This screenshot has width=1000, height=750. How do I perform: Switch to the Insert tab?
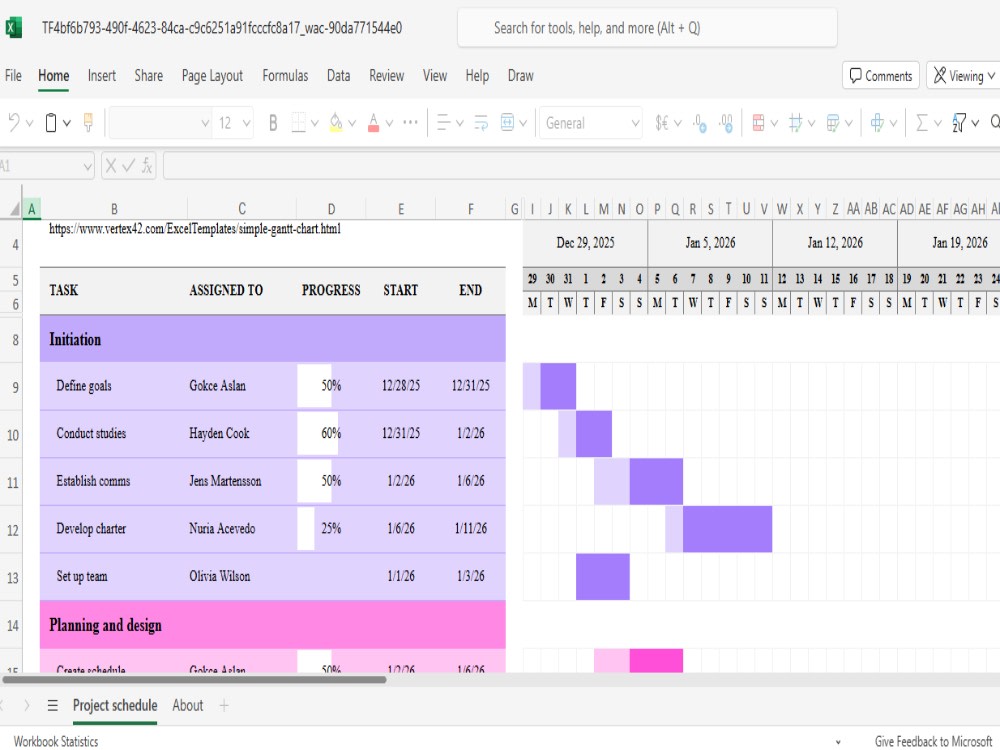click(x=101, y=76)
